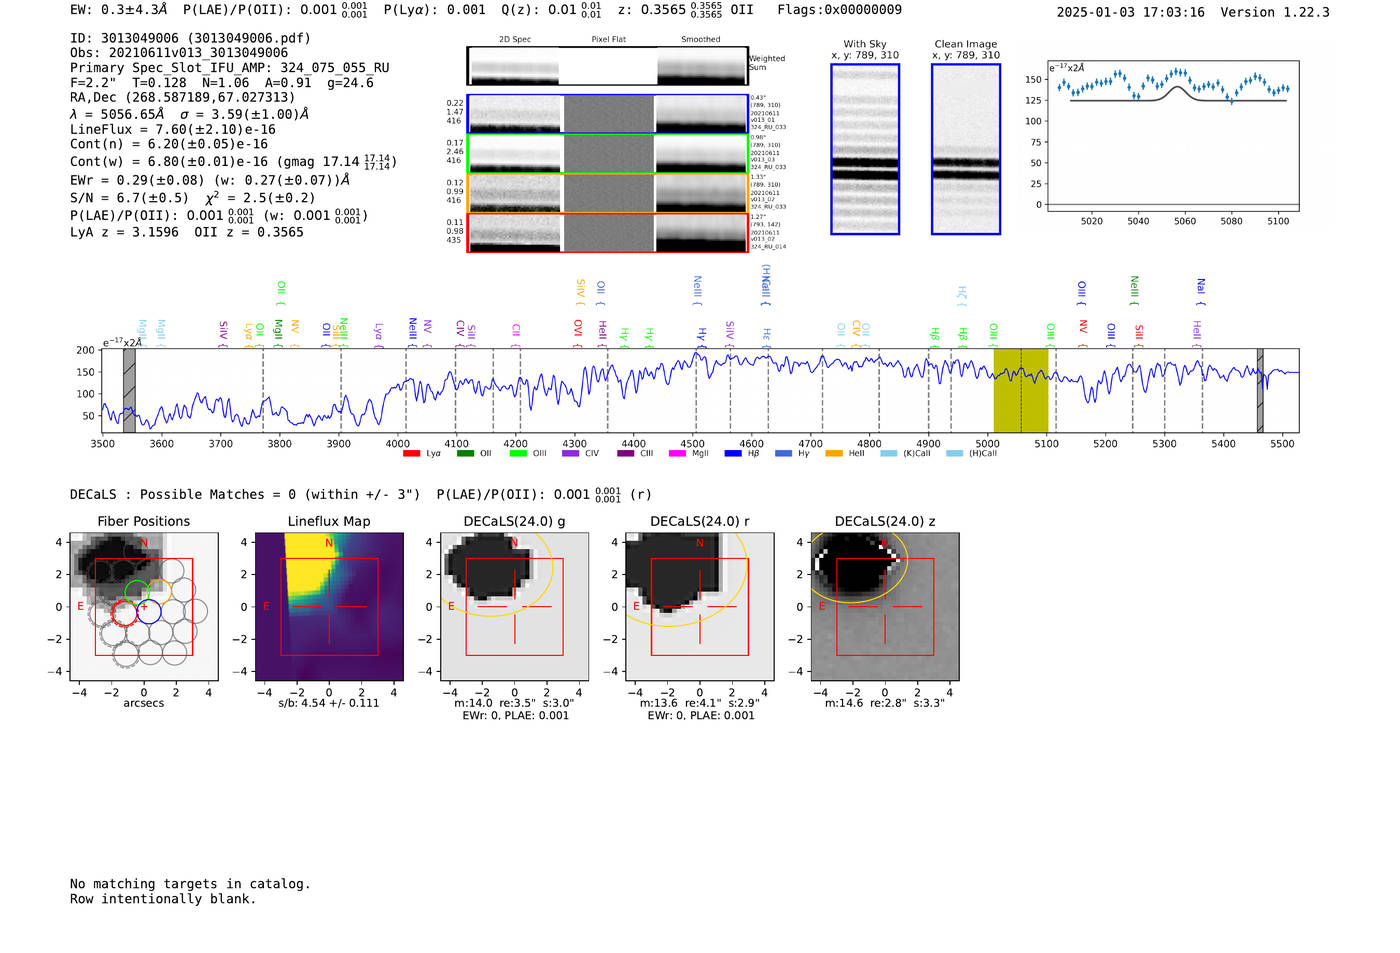Click the Primary Spec_Slot_IFU_AMP: 324_075_055_RU line
This screenshot has width=1400, height=953.
[230, 68]
